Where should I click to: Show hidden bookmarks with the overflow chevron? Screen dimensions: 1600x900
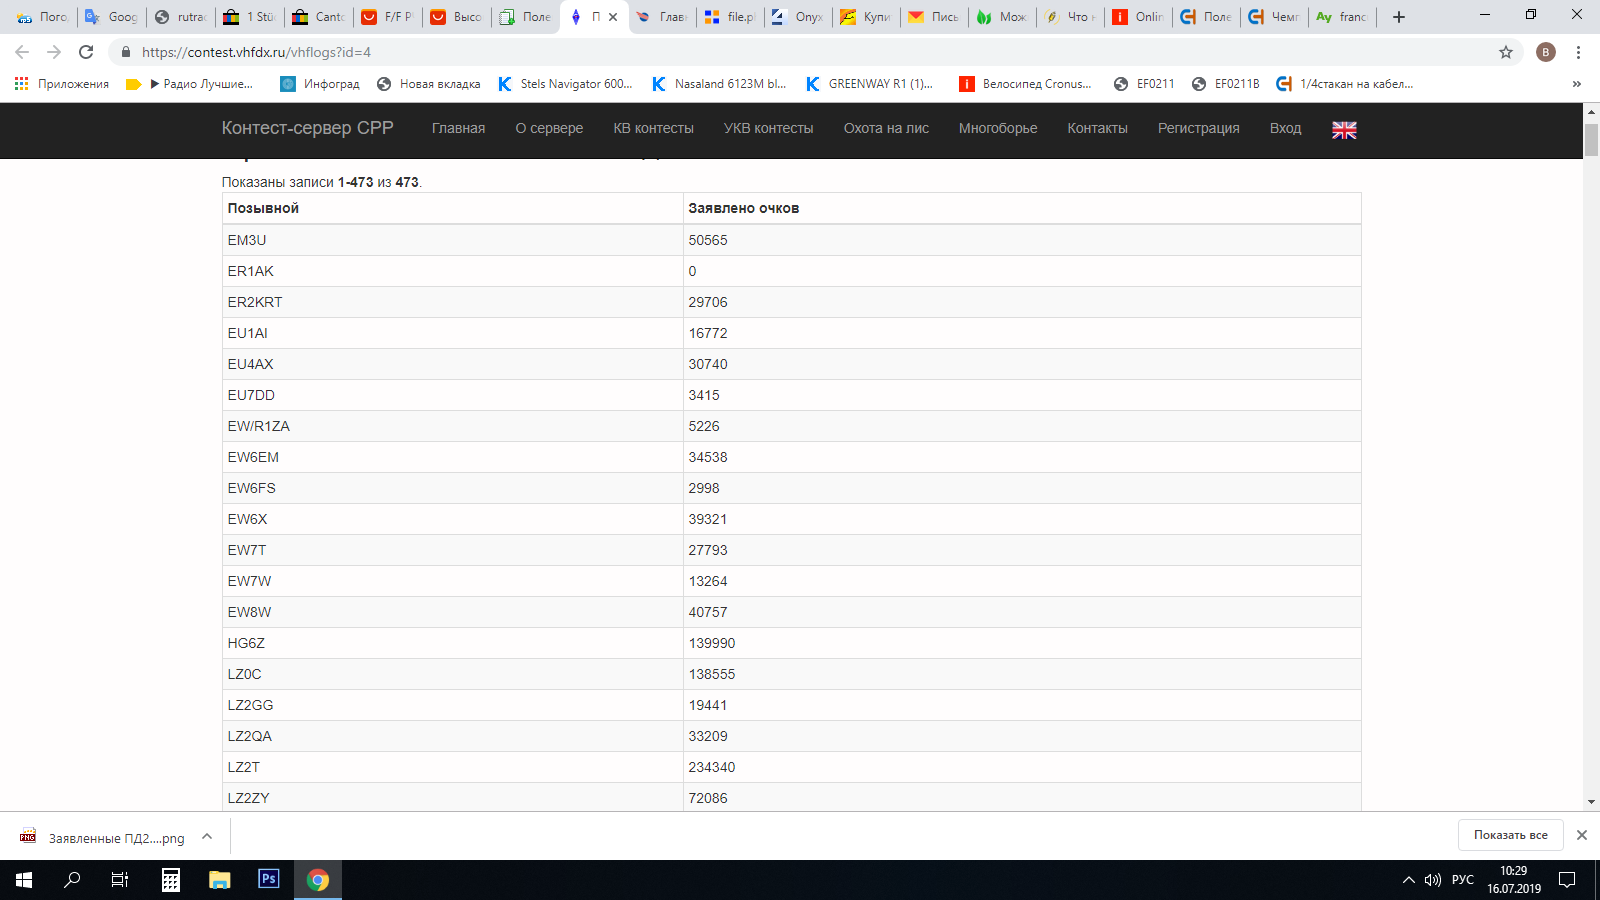click(1576, 84)
